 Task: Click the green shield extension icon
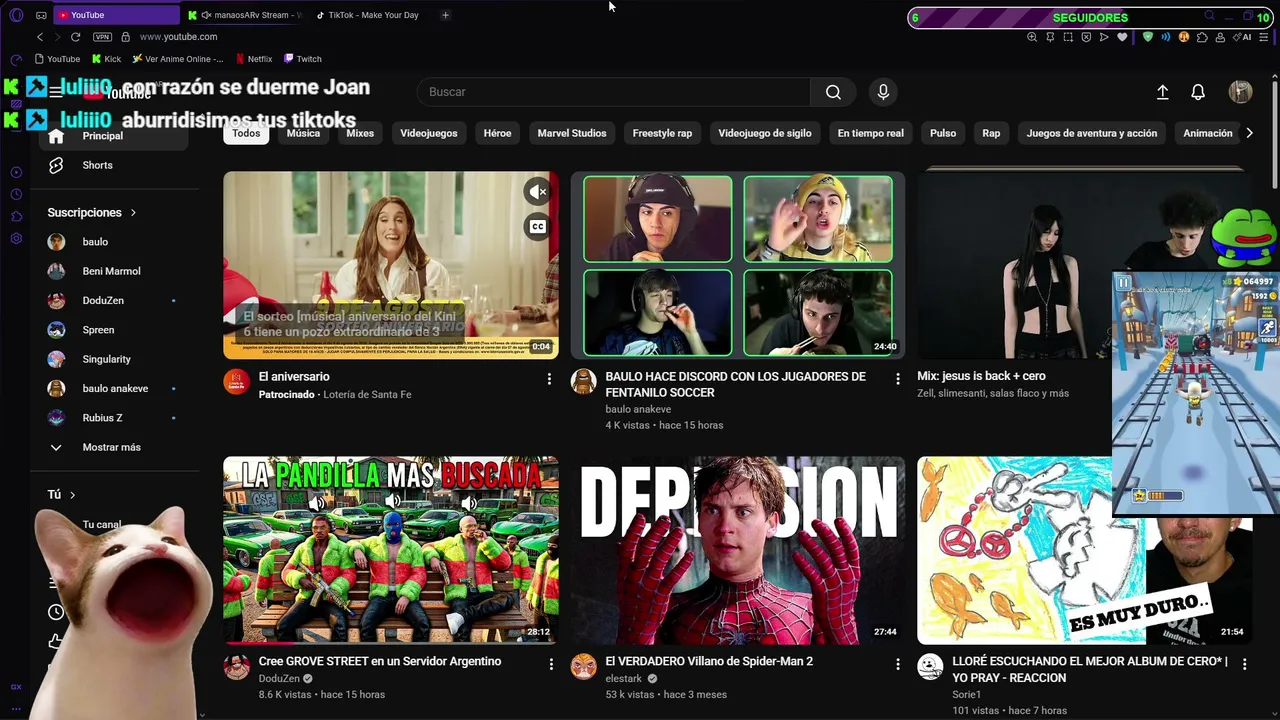coord(1148,37)
